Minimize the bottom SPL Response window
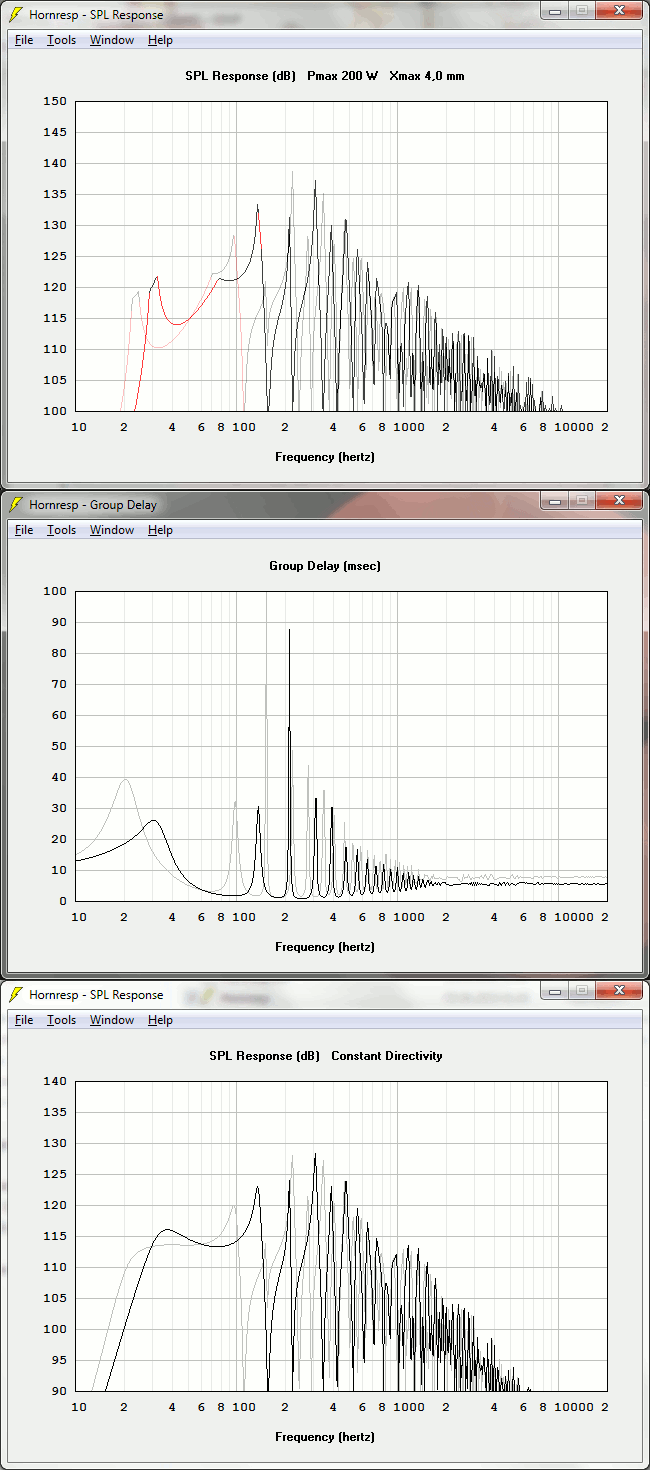This screenshot has width=650, height=1470. (x=555, y=989)
